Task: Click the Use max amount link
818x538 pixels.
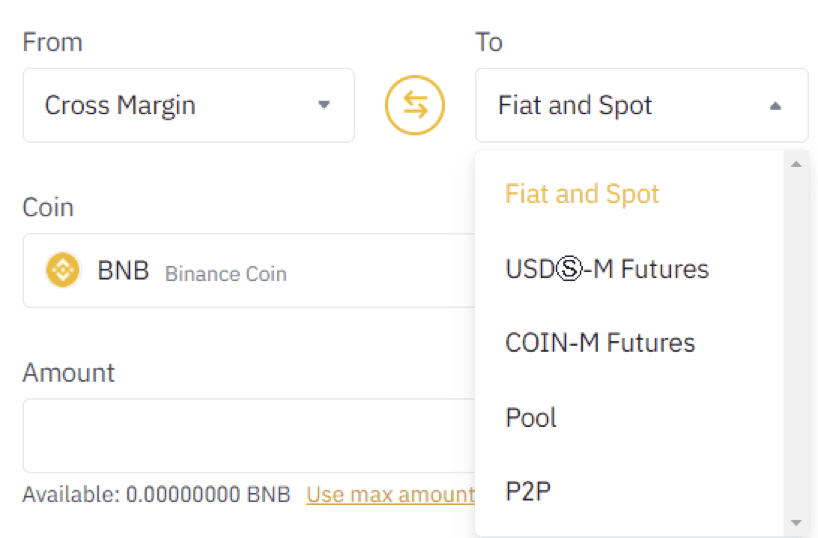Action: point(391,495)
